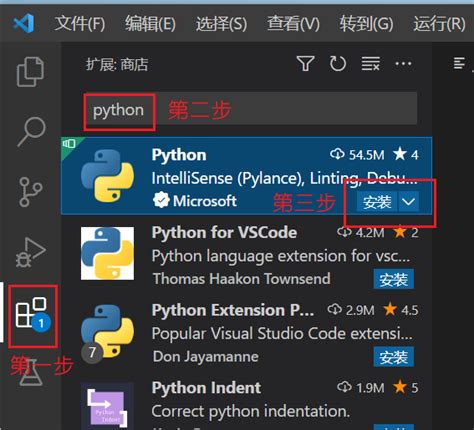Screen dimensions: 474x430
Task: Click the 'Python language extension for vsc...' description
Action: point(281,256)
